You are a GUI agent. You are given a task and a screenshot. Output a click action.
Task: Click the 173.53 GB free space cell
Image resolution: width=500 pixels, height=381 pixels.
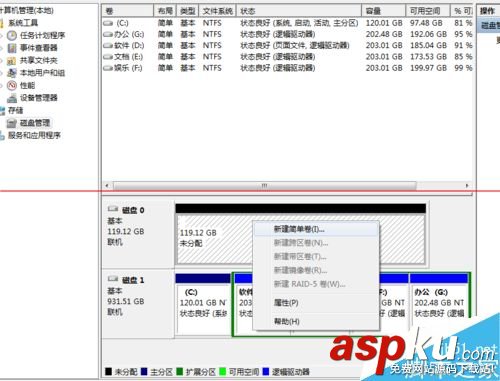(x=428, y=57)
